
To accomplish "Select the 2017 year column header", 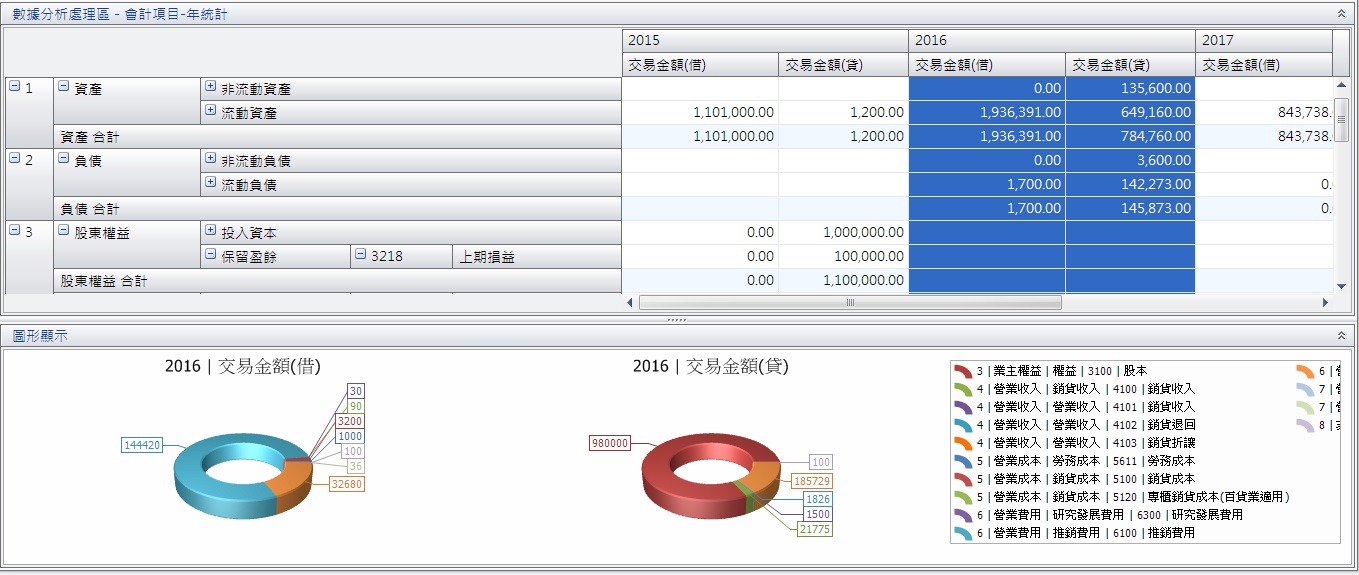I will point(1264,41).
